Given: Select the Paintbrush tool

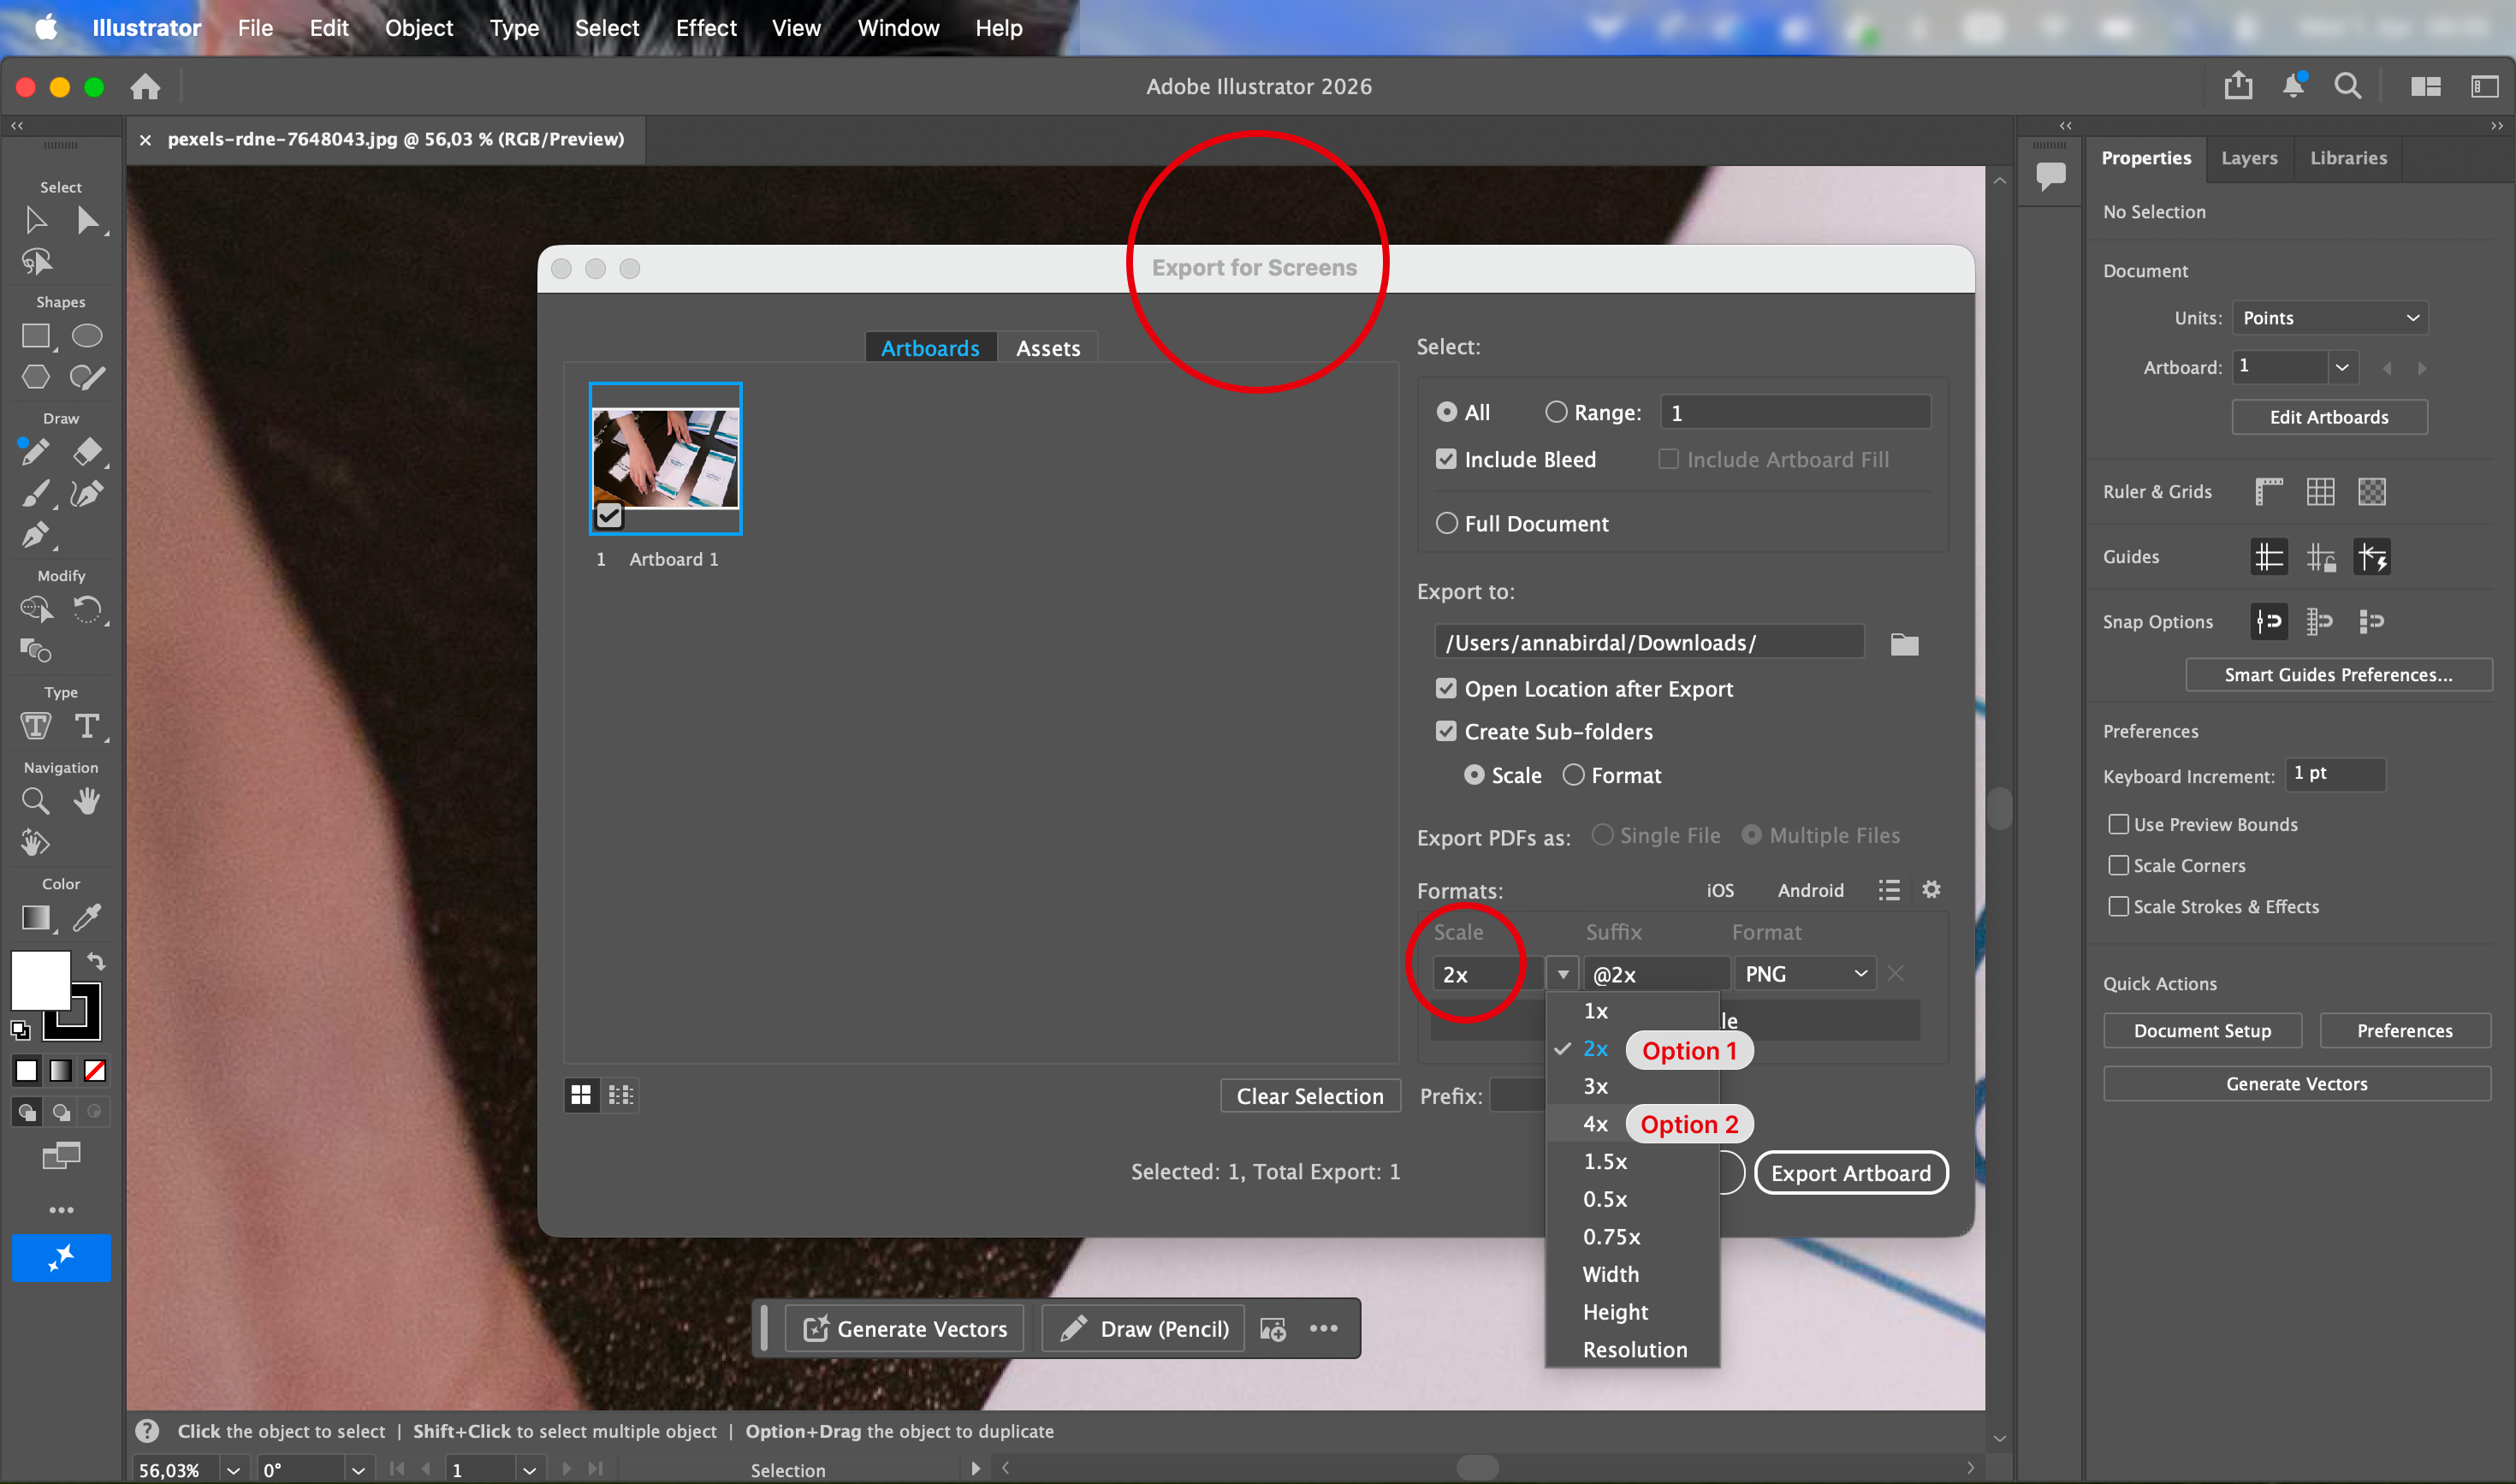Looking at the screenshot, I should [x=35, y=494].
